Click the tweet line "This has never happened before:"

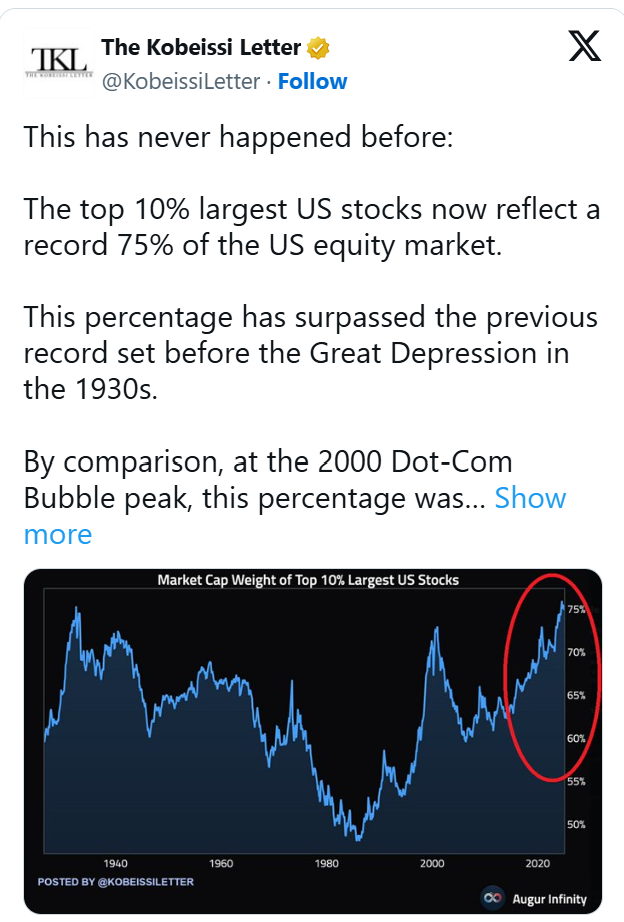pos(238,137)
